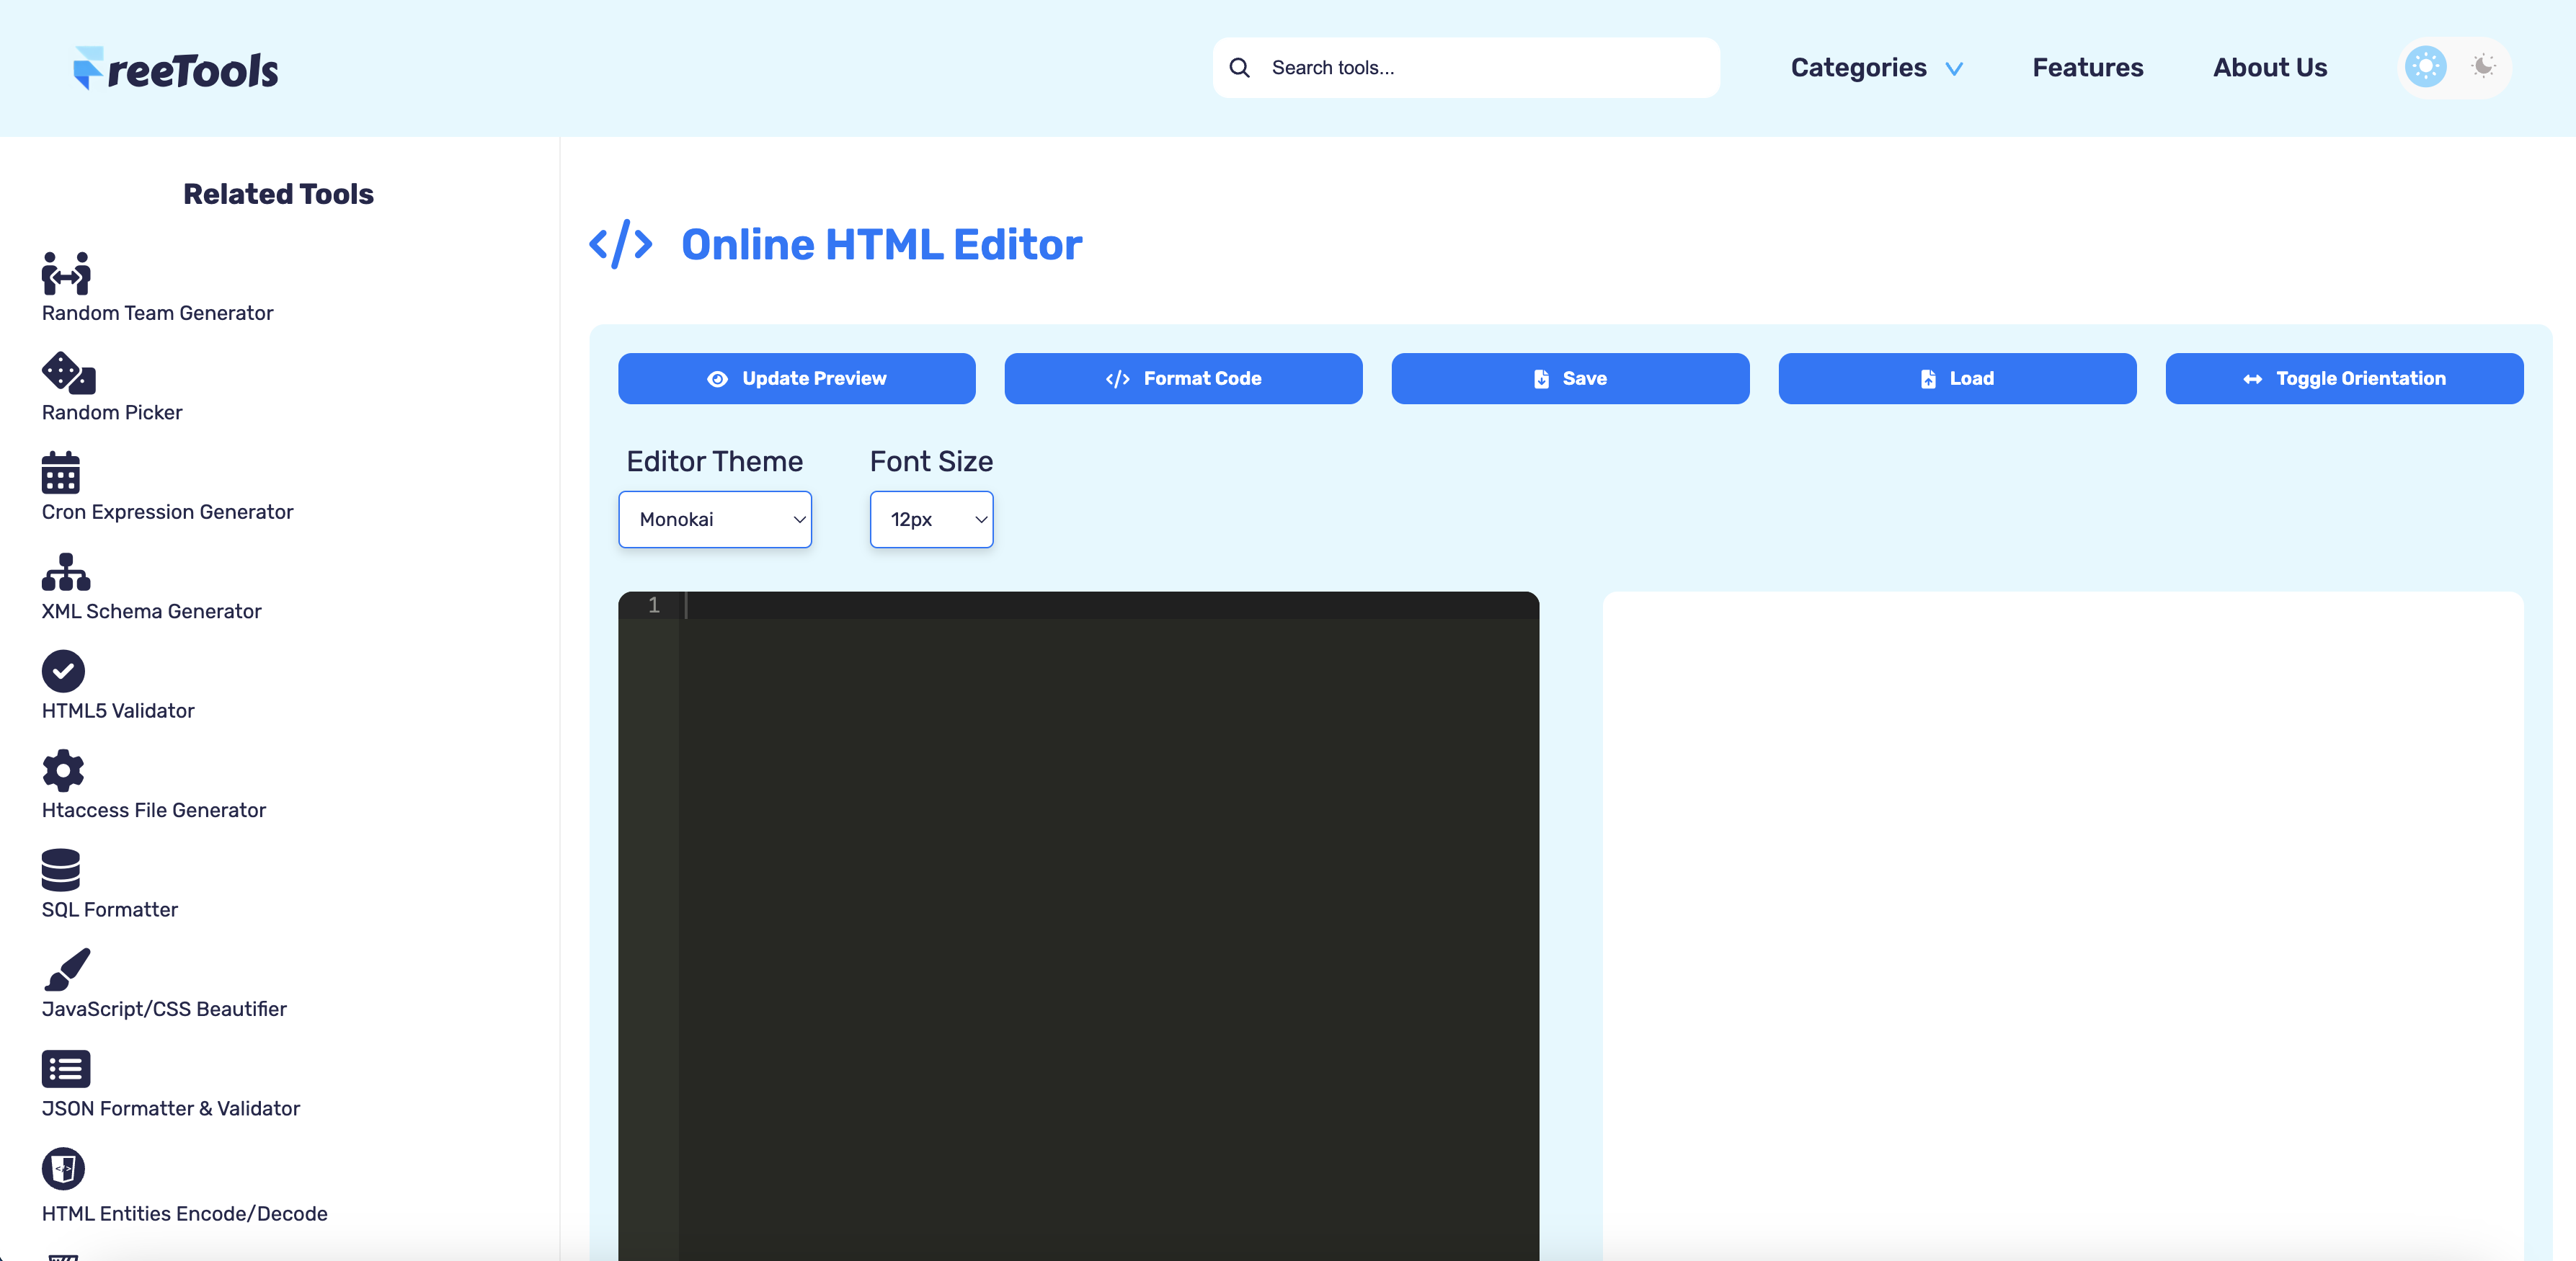Open the Random Team Generator link
This screenshot has width=2576, height=1261.
157,313
